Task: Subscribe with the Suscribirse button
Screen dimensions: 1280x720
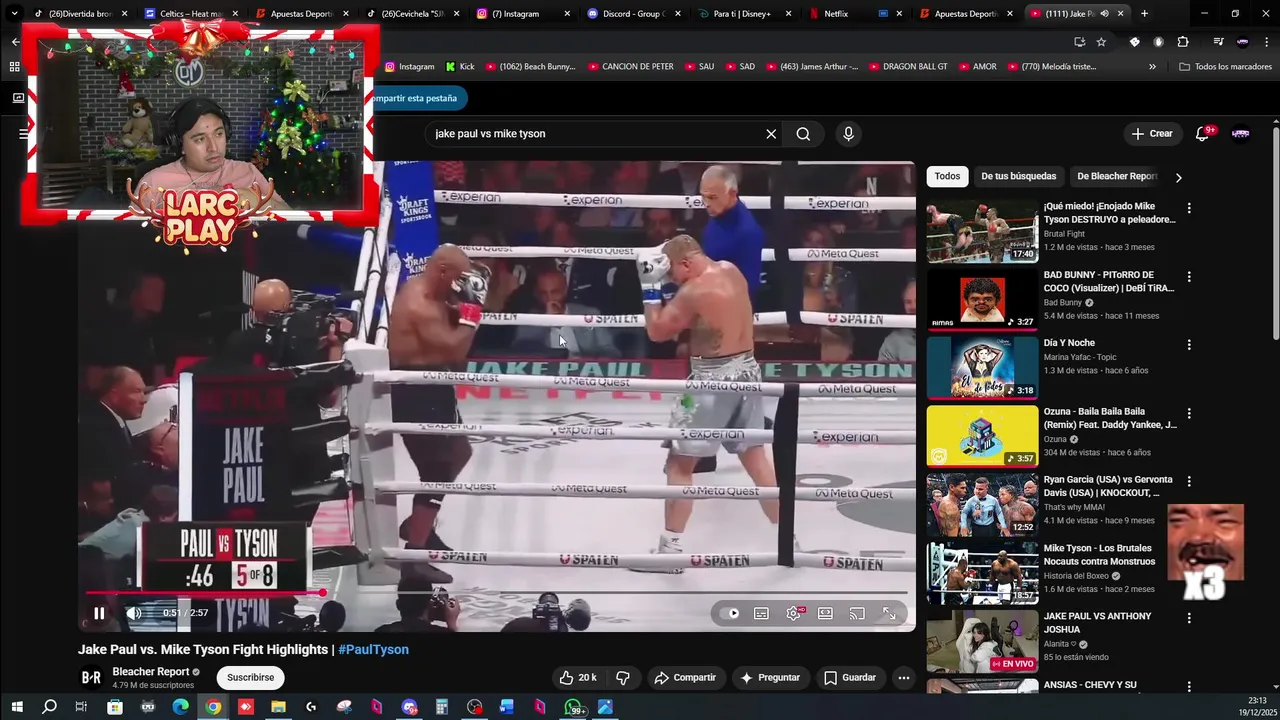Action: click(x=250, y=677)
